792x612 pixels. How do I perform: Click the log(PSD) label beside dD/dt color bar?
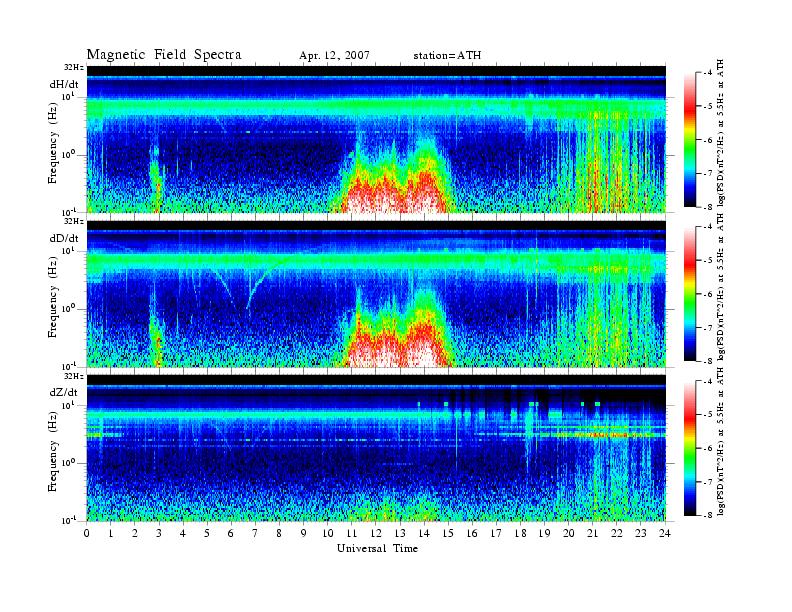point(721,287)
